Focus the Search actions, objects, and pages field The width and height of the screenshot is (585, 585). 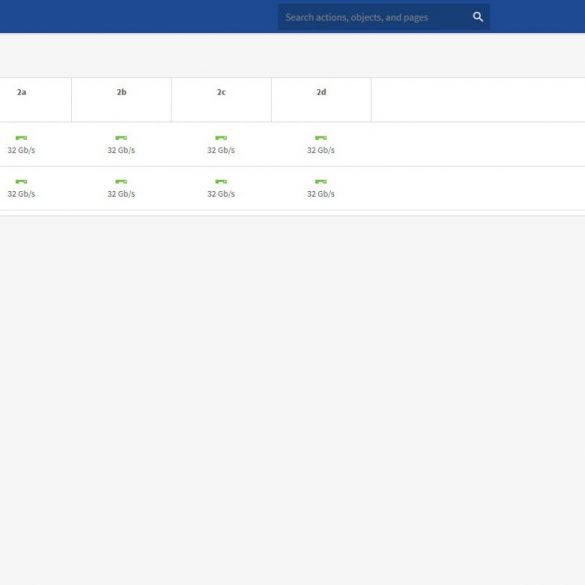tap(384, 17)
